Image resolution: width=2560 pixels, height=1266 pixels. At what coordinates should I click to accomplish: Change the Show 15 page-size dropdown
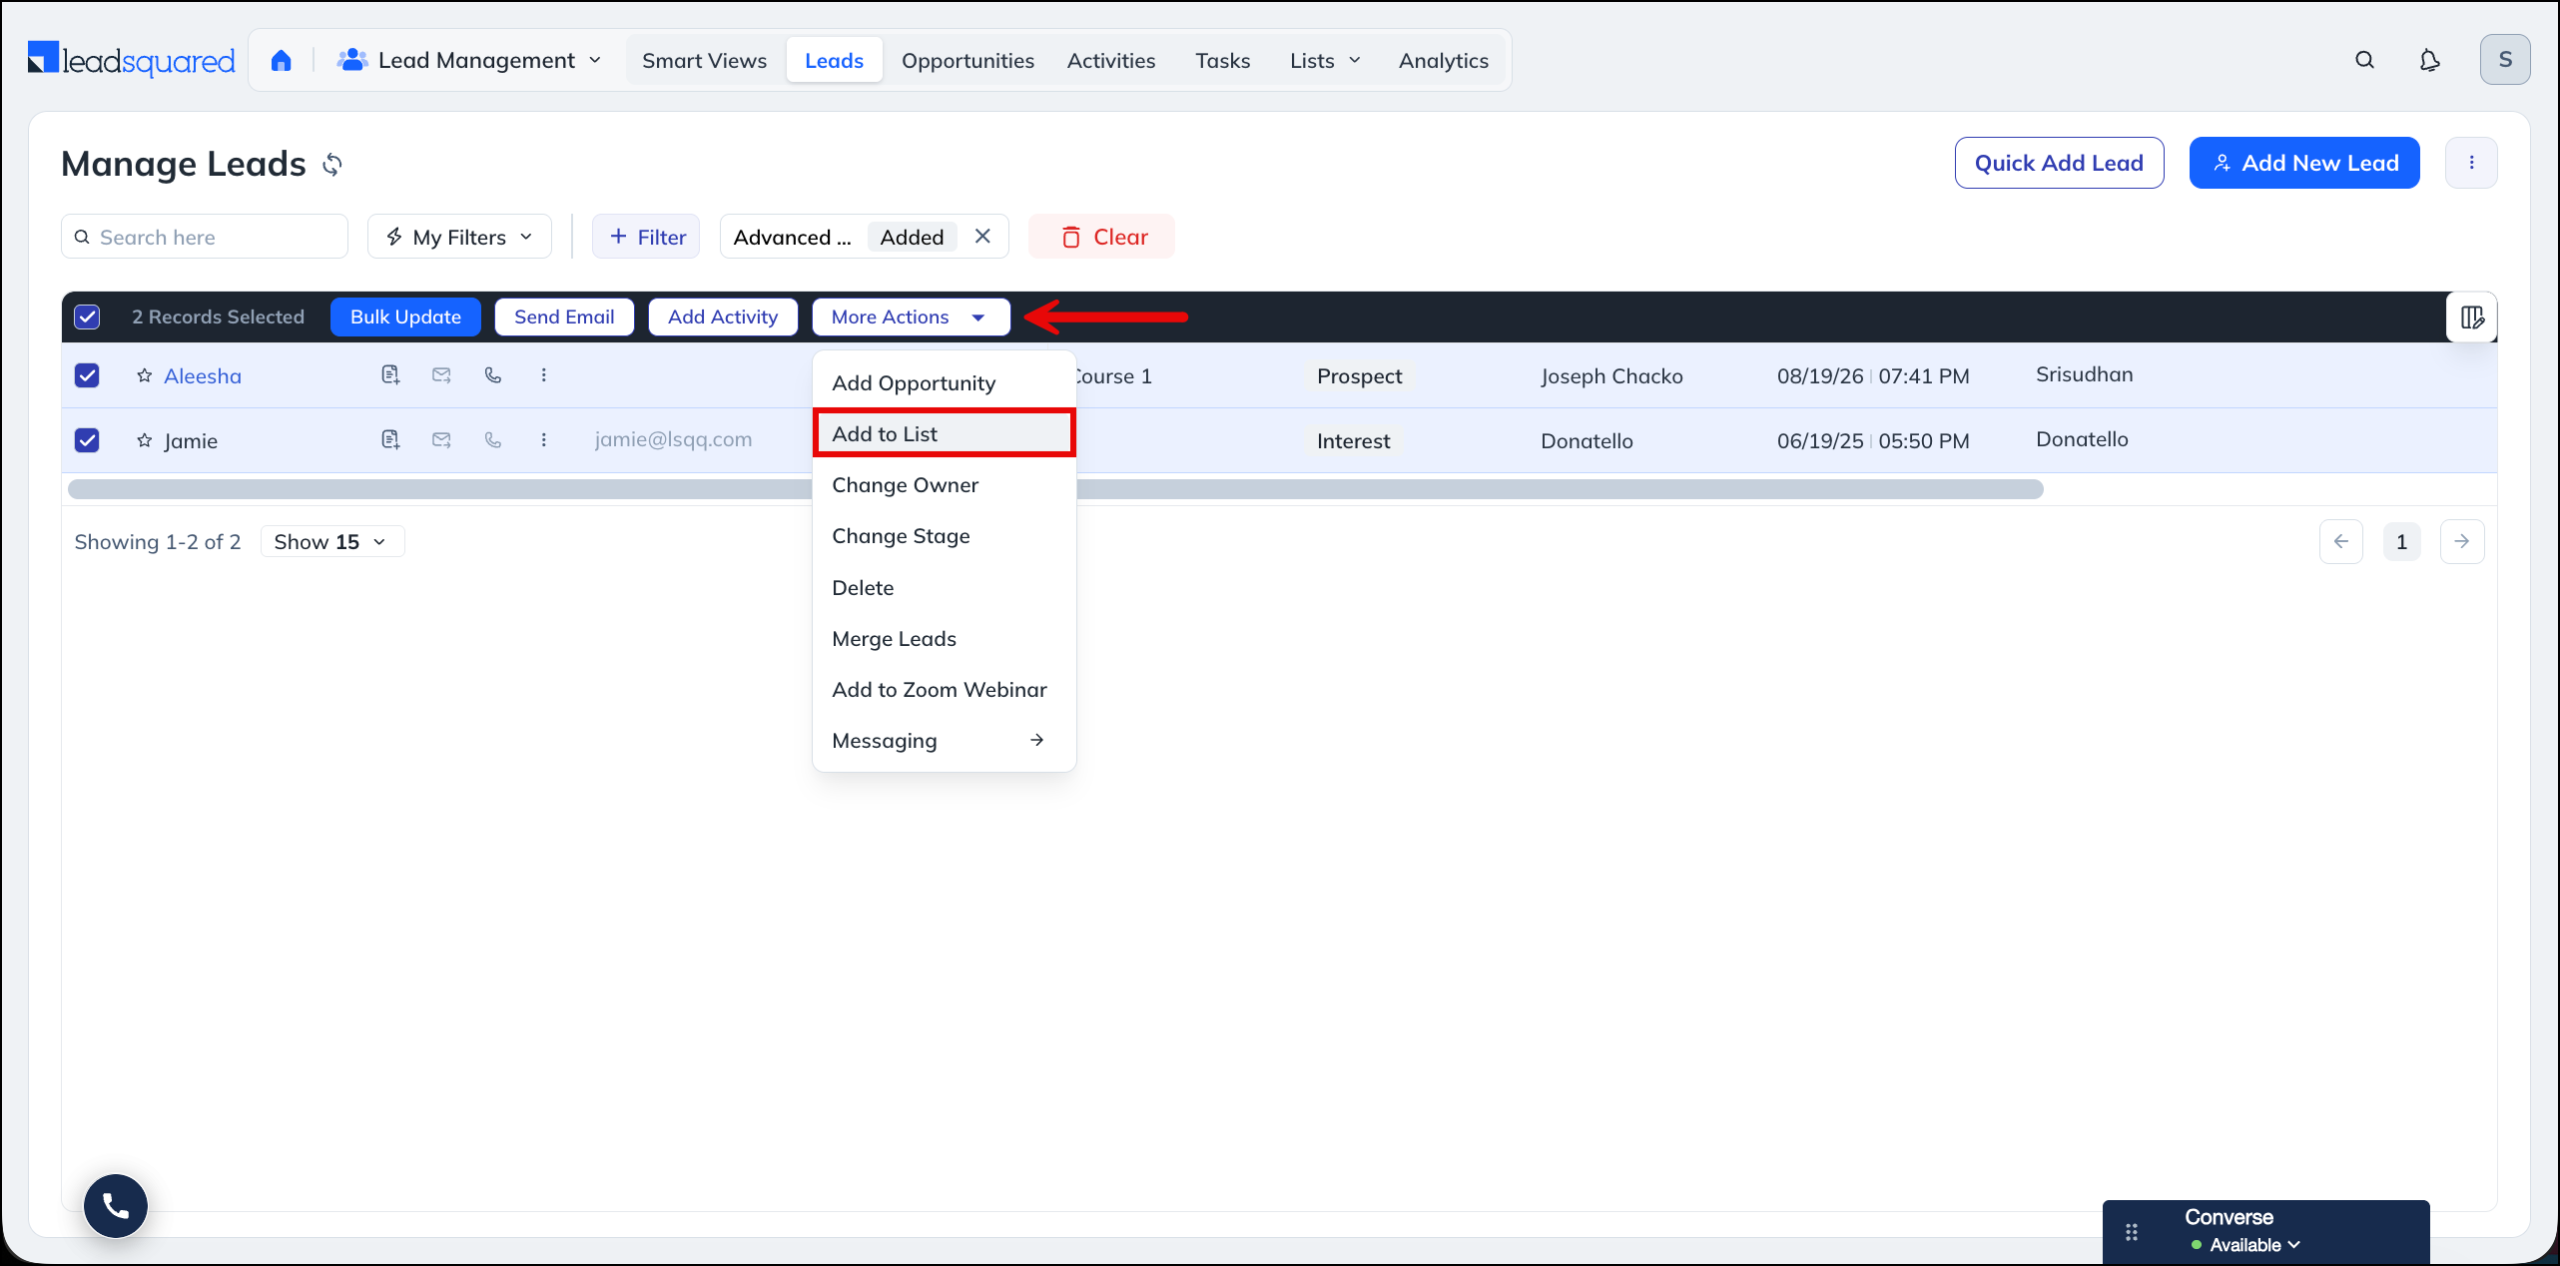(x=332, y=542)
